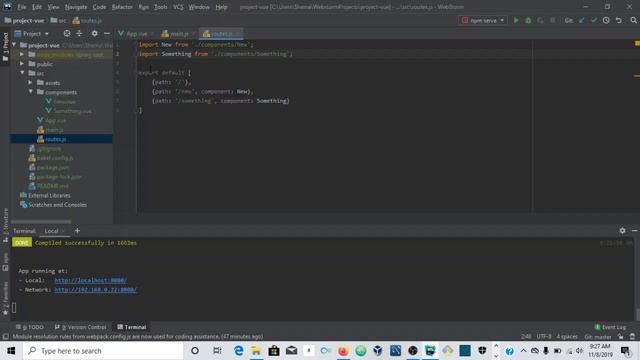Image resolution: width=640 pixels, height=360 pixels.
Task: Collapse the components folder
Action: click(x=30, y=92)
